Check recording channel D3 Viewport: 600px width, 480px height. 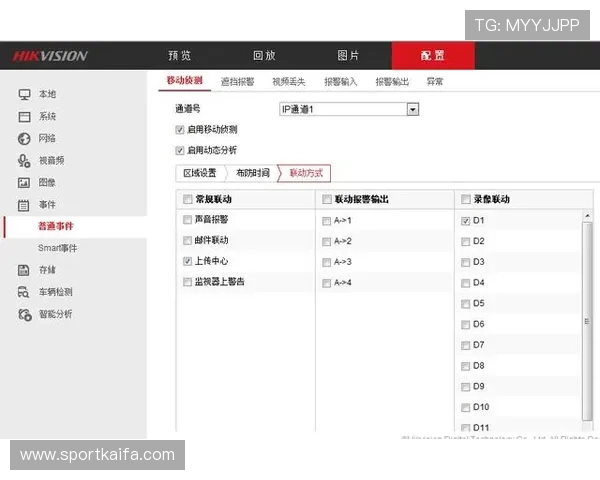pos(465,263)
